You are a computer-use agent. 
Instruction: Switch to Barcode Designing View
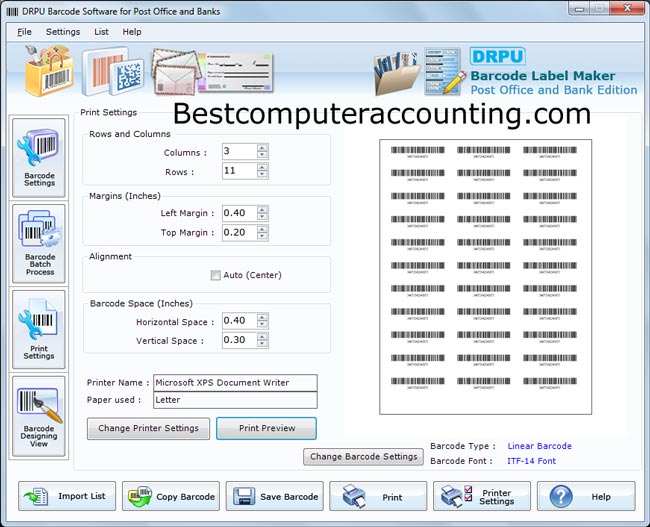39,416
